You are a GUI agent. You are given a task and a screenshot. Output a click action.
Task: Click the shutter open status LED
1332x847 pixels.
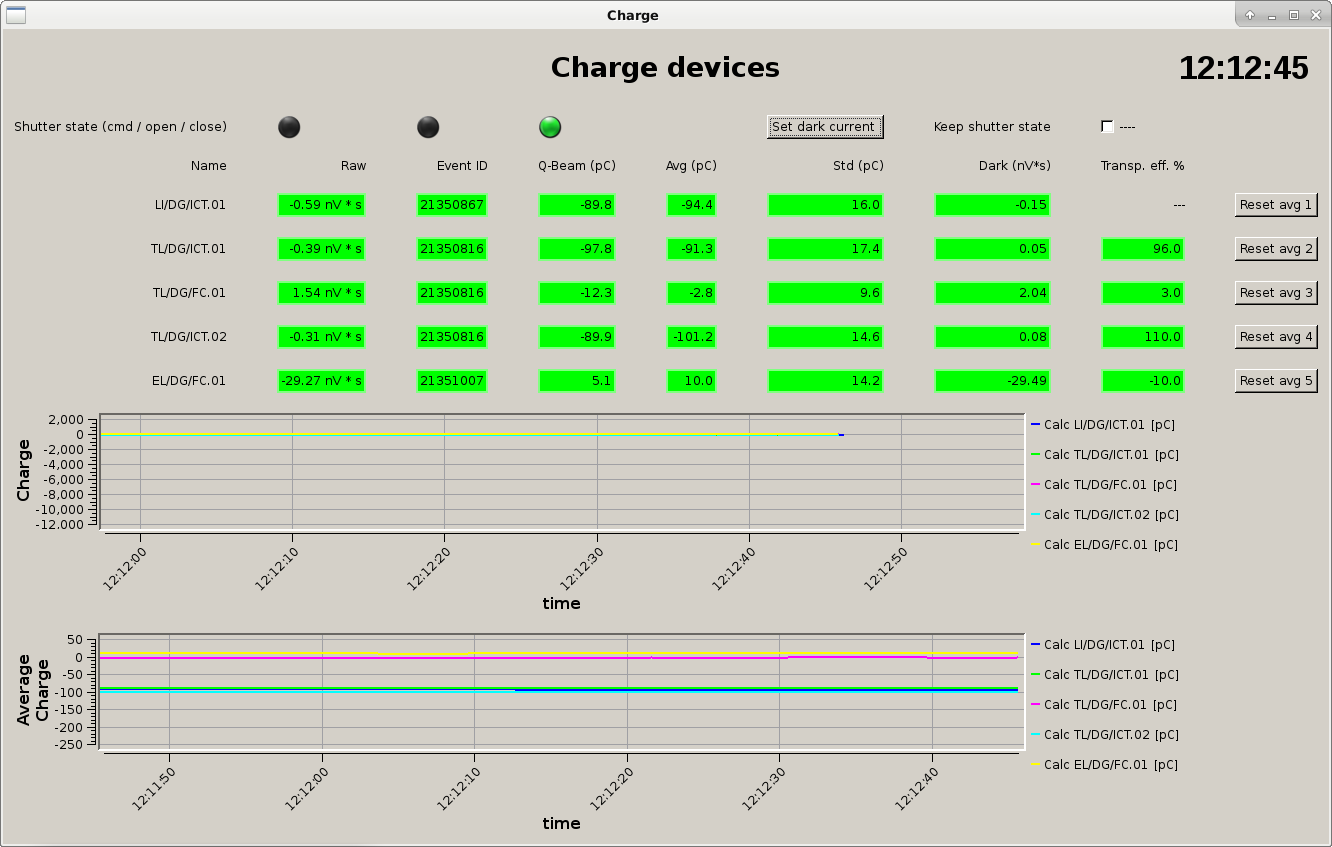(428, 127)
